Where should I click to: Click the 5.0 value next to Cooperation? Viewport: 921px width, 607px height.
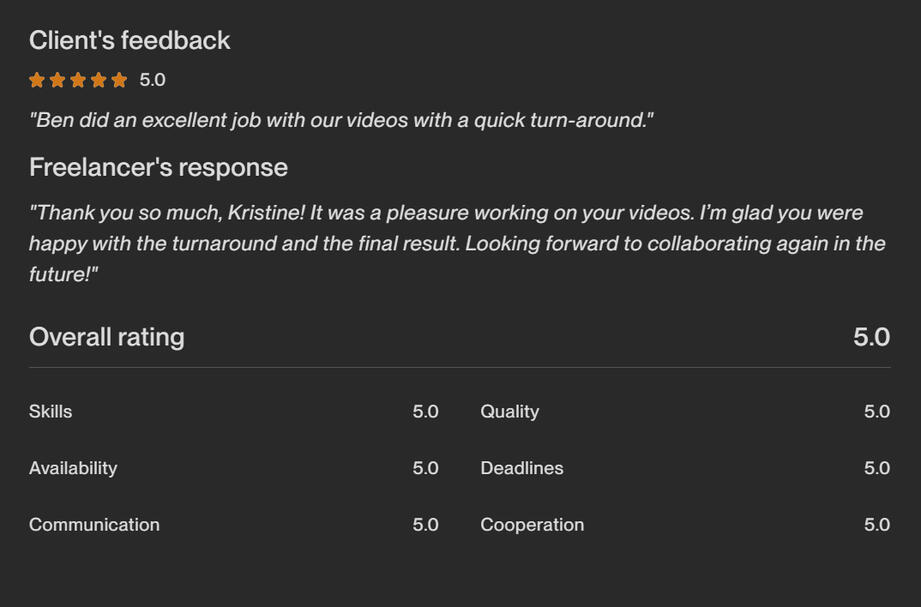(x=877, y=525)
